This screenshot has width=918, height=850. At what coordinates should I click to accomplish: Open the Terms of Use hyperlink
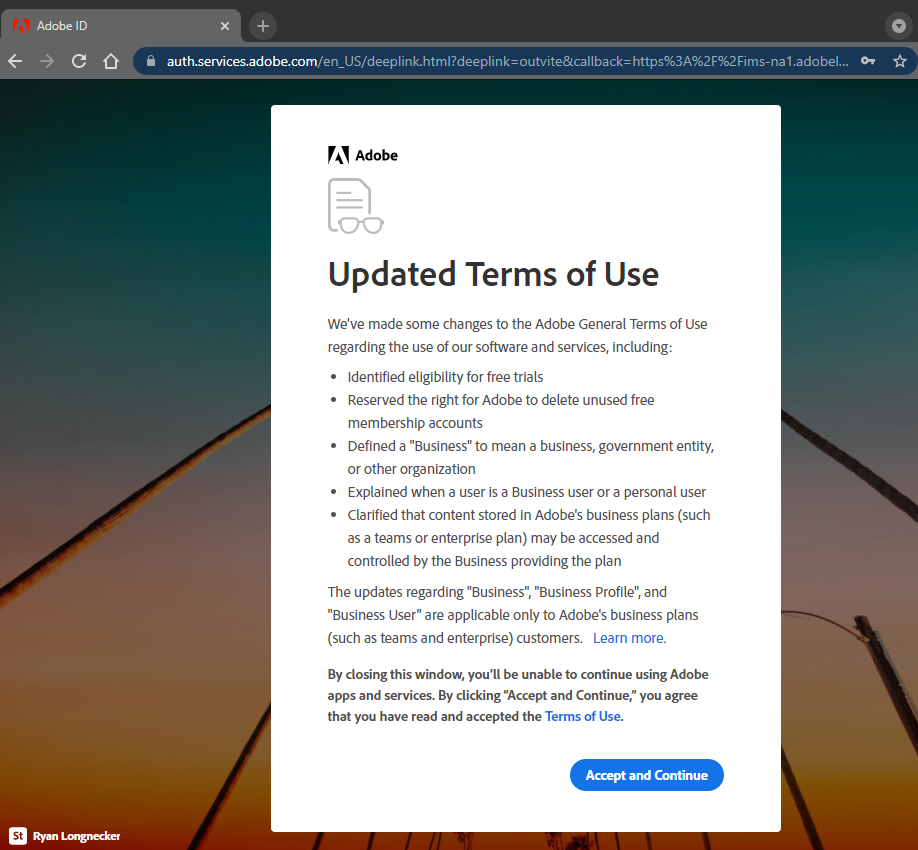coord(582,716)
